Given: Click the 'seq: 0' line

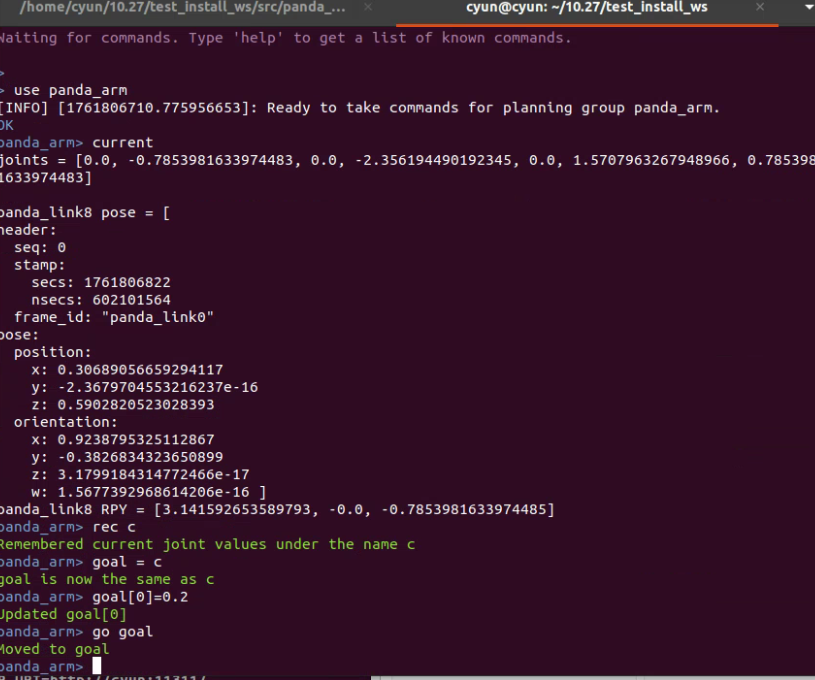Looking at the screenshot, I should [40, 247].
